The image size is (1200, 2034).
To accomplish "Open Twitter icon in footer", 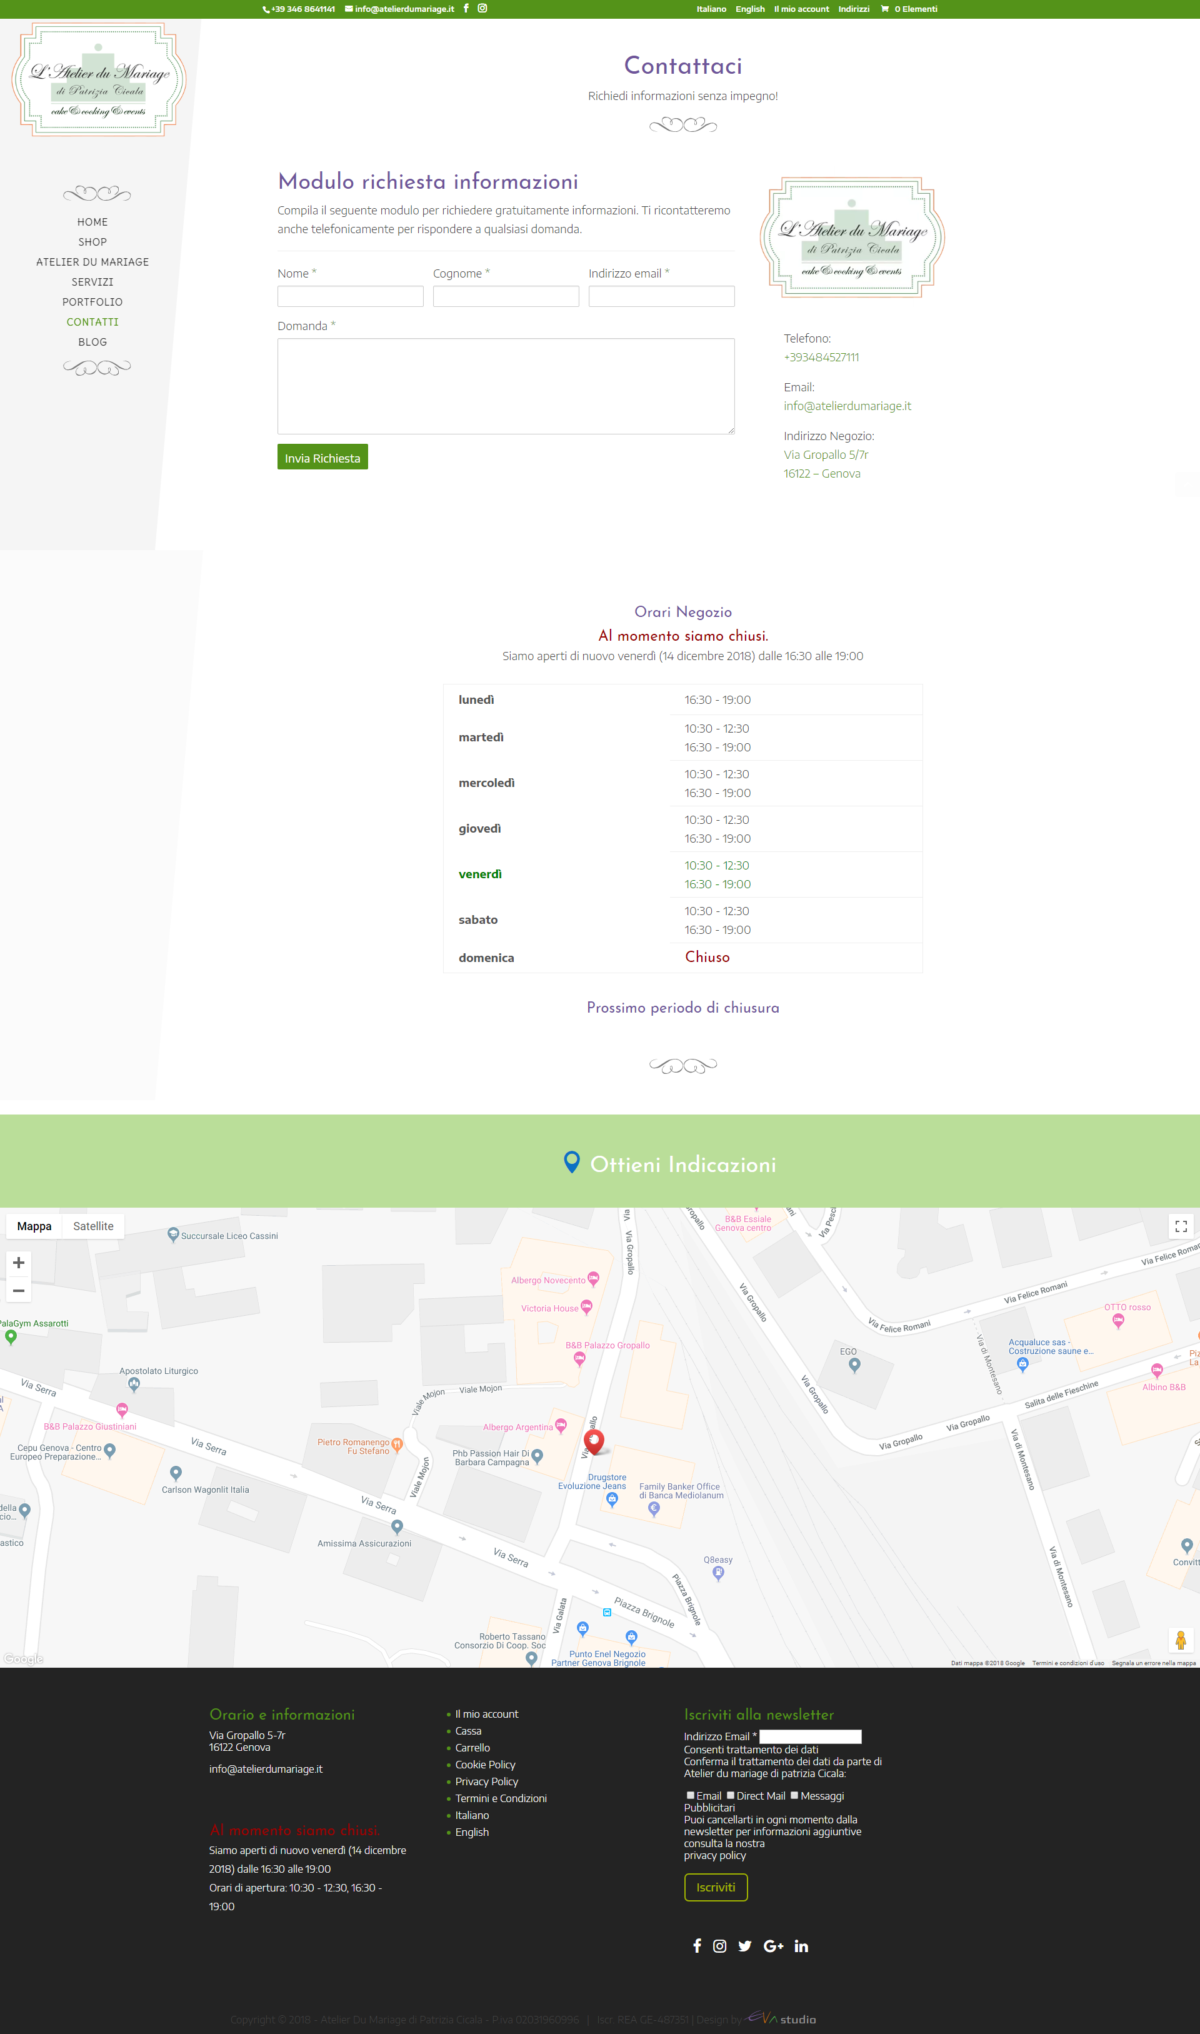I will [x=745, y=1946].
